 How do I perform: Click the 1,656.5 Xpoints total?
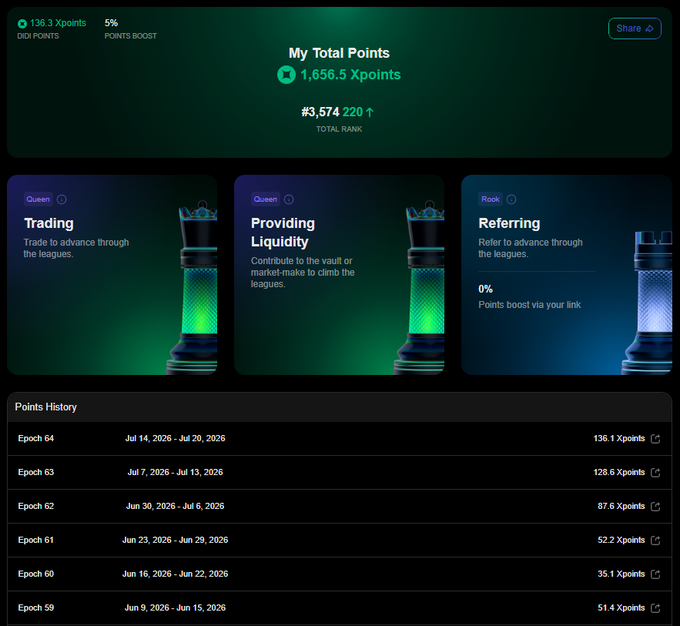[350, 75]
